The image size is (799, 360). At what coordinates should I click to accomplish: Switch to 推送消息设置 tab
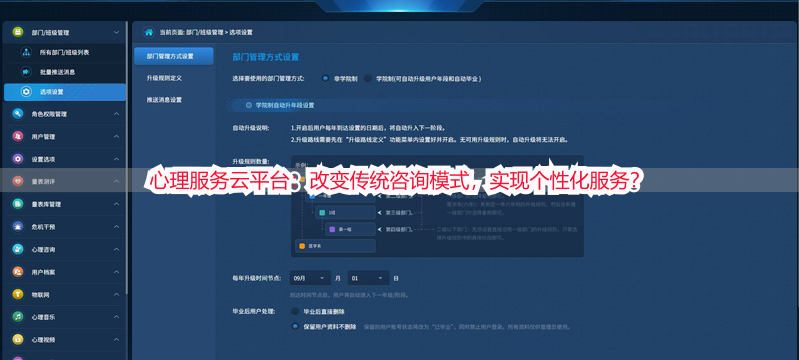pos(164,100)
